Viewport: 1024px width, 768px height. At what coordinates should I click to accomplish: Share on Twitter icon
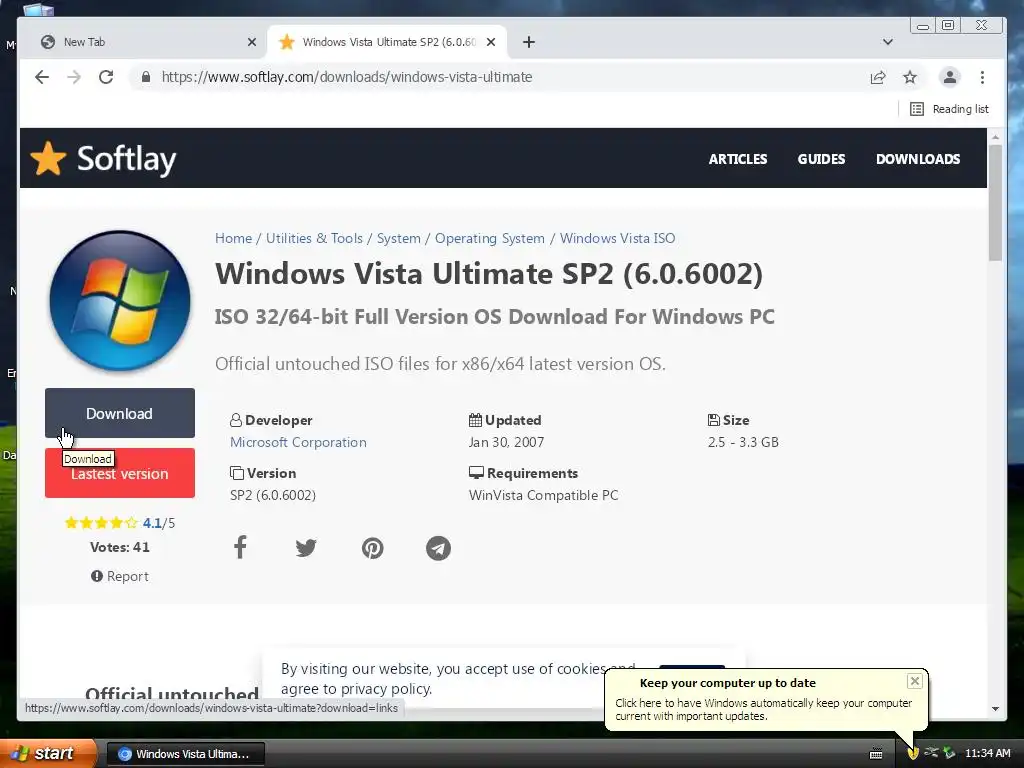pos(306,547)
